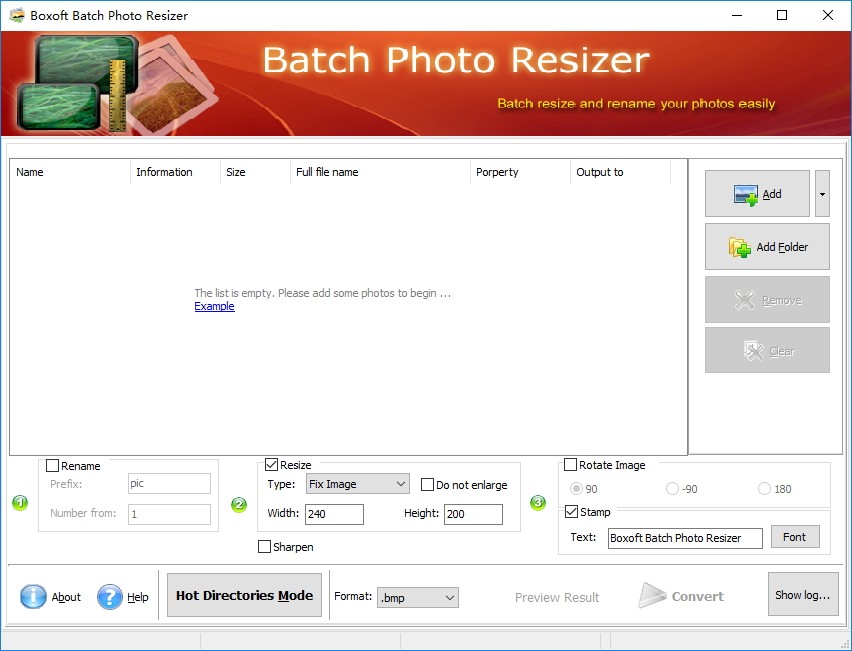Select the 180 degree rotation radio
Viewport: 852px width, 651px height.
pyautogui.click(x=764, y=489)
